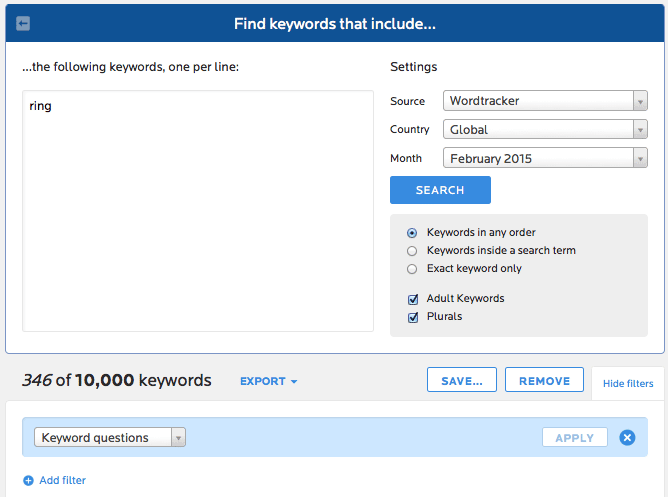Remove the Keyword questions filter with X icon
Viewport: 668px width, 497px height.
(627, 437)
